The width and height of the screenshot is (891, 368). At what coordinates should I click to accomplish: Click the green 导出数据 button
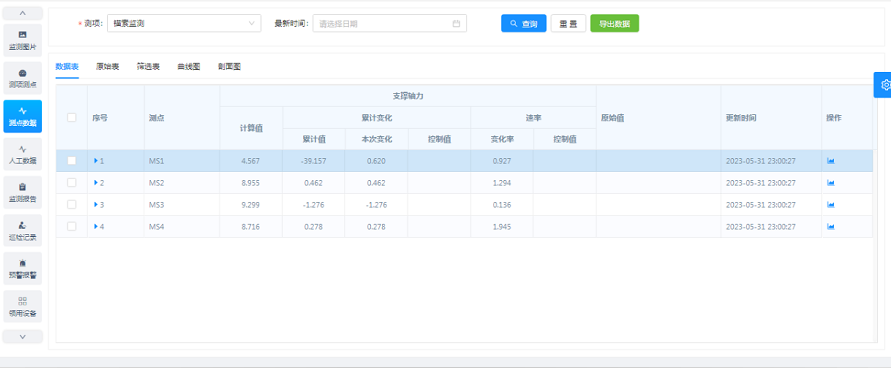[614, 23]
